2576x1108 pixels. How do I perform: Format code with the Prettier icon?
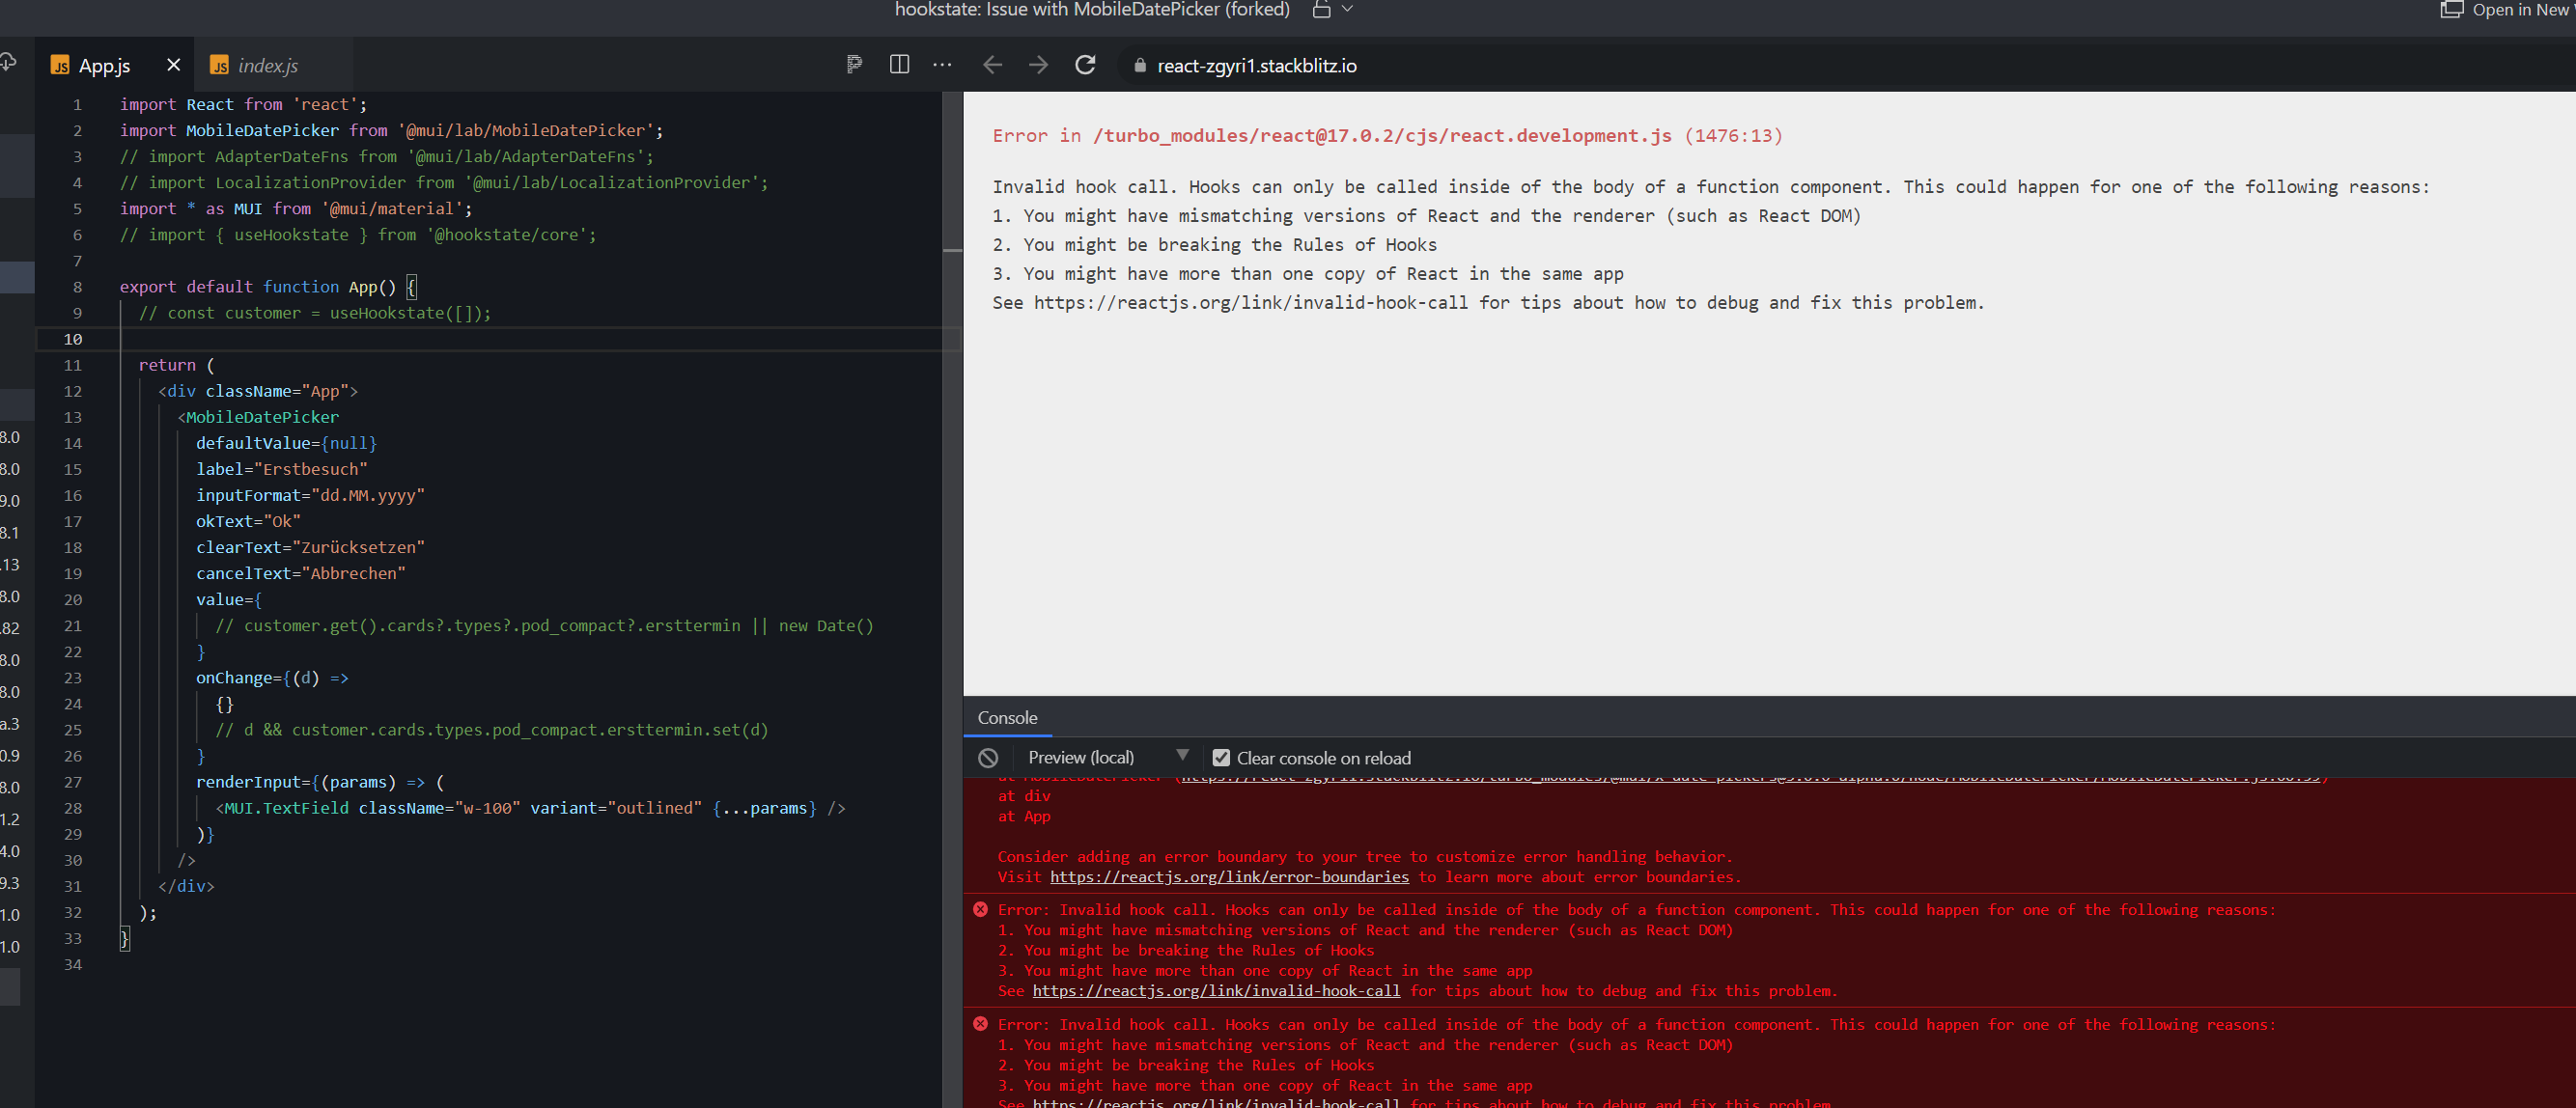pyautogui.click(x=853, y=64)
